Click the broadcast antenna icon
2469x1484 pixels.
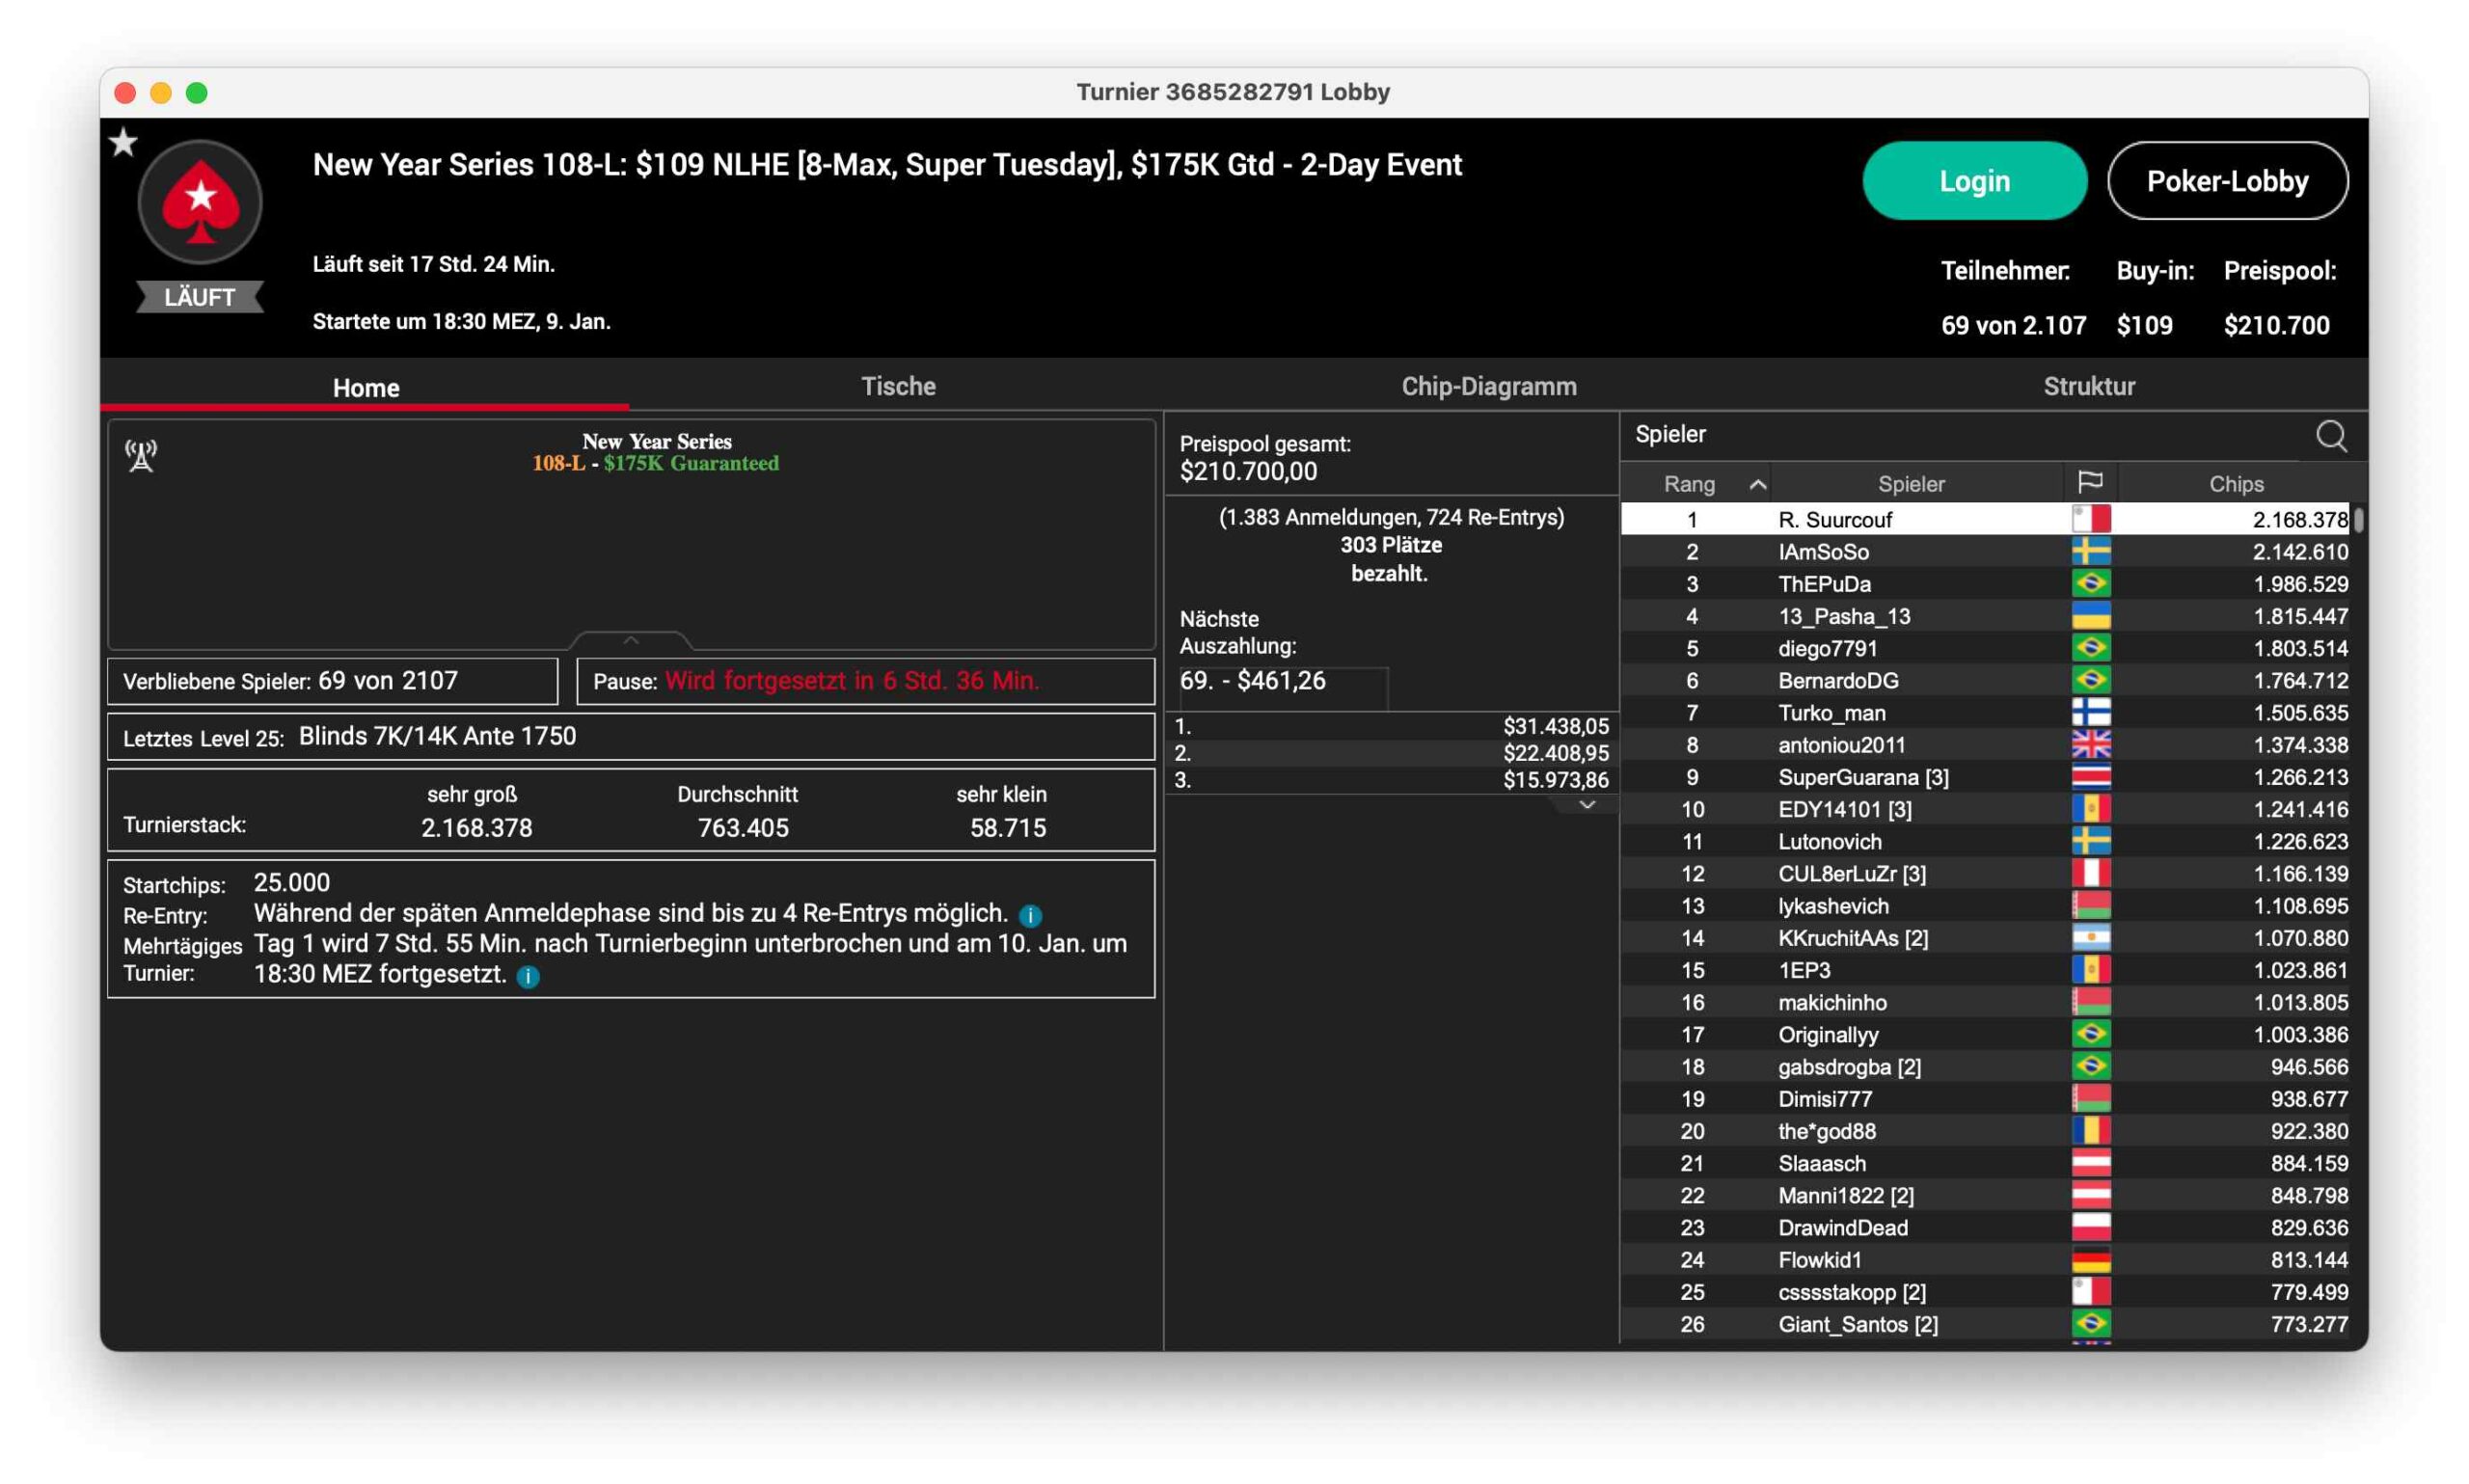tap(141, 455)
